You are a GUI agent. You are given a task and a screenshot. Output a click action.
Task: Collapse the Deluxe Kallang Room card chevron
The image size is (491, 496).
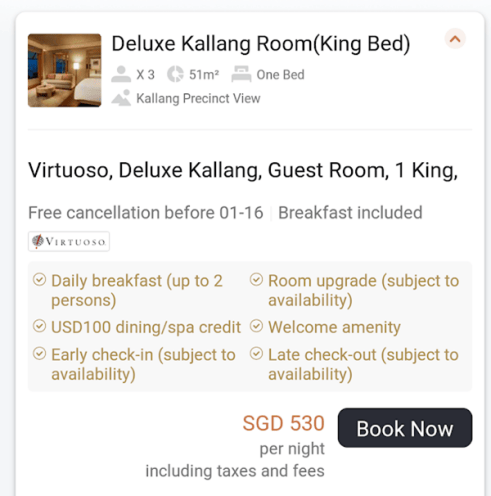point(455,39)
